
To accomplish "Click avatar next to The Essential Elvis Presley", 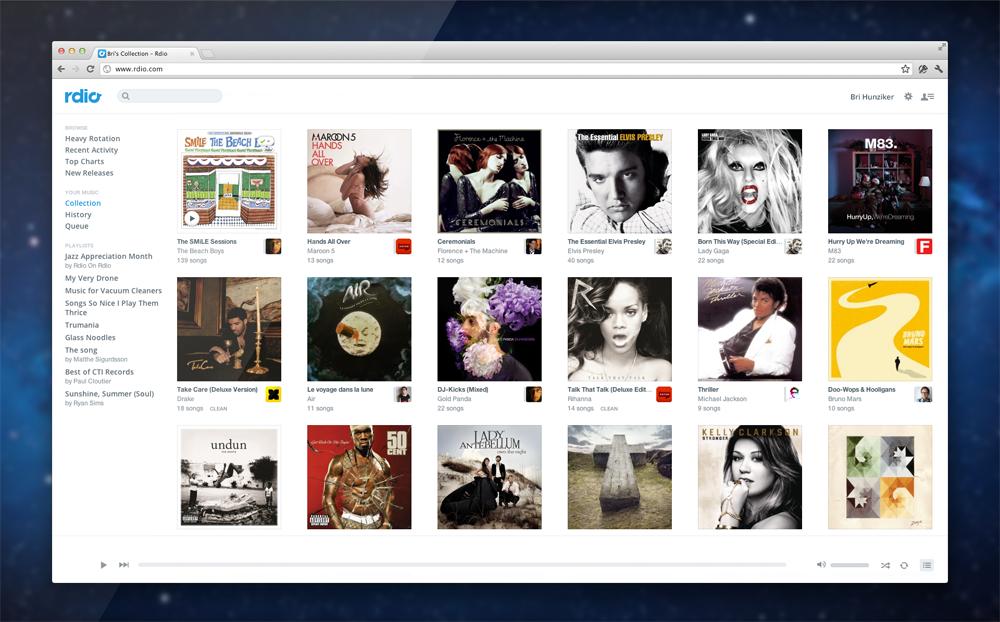I will pos(663,246).
